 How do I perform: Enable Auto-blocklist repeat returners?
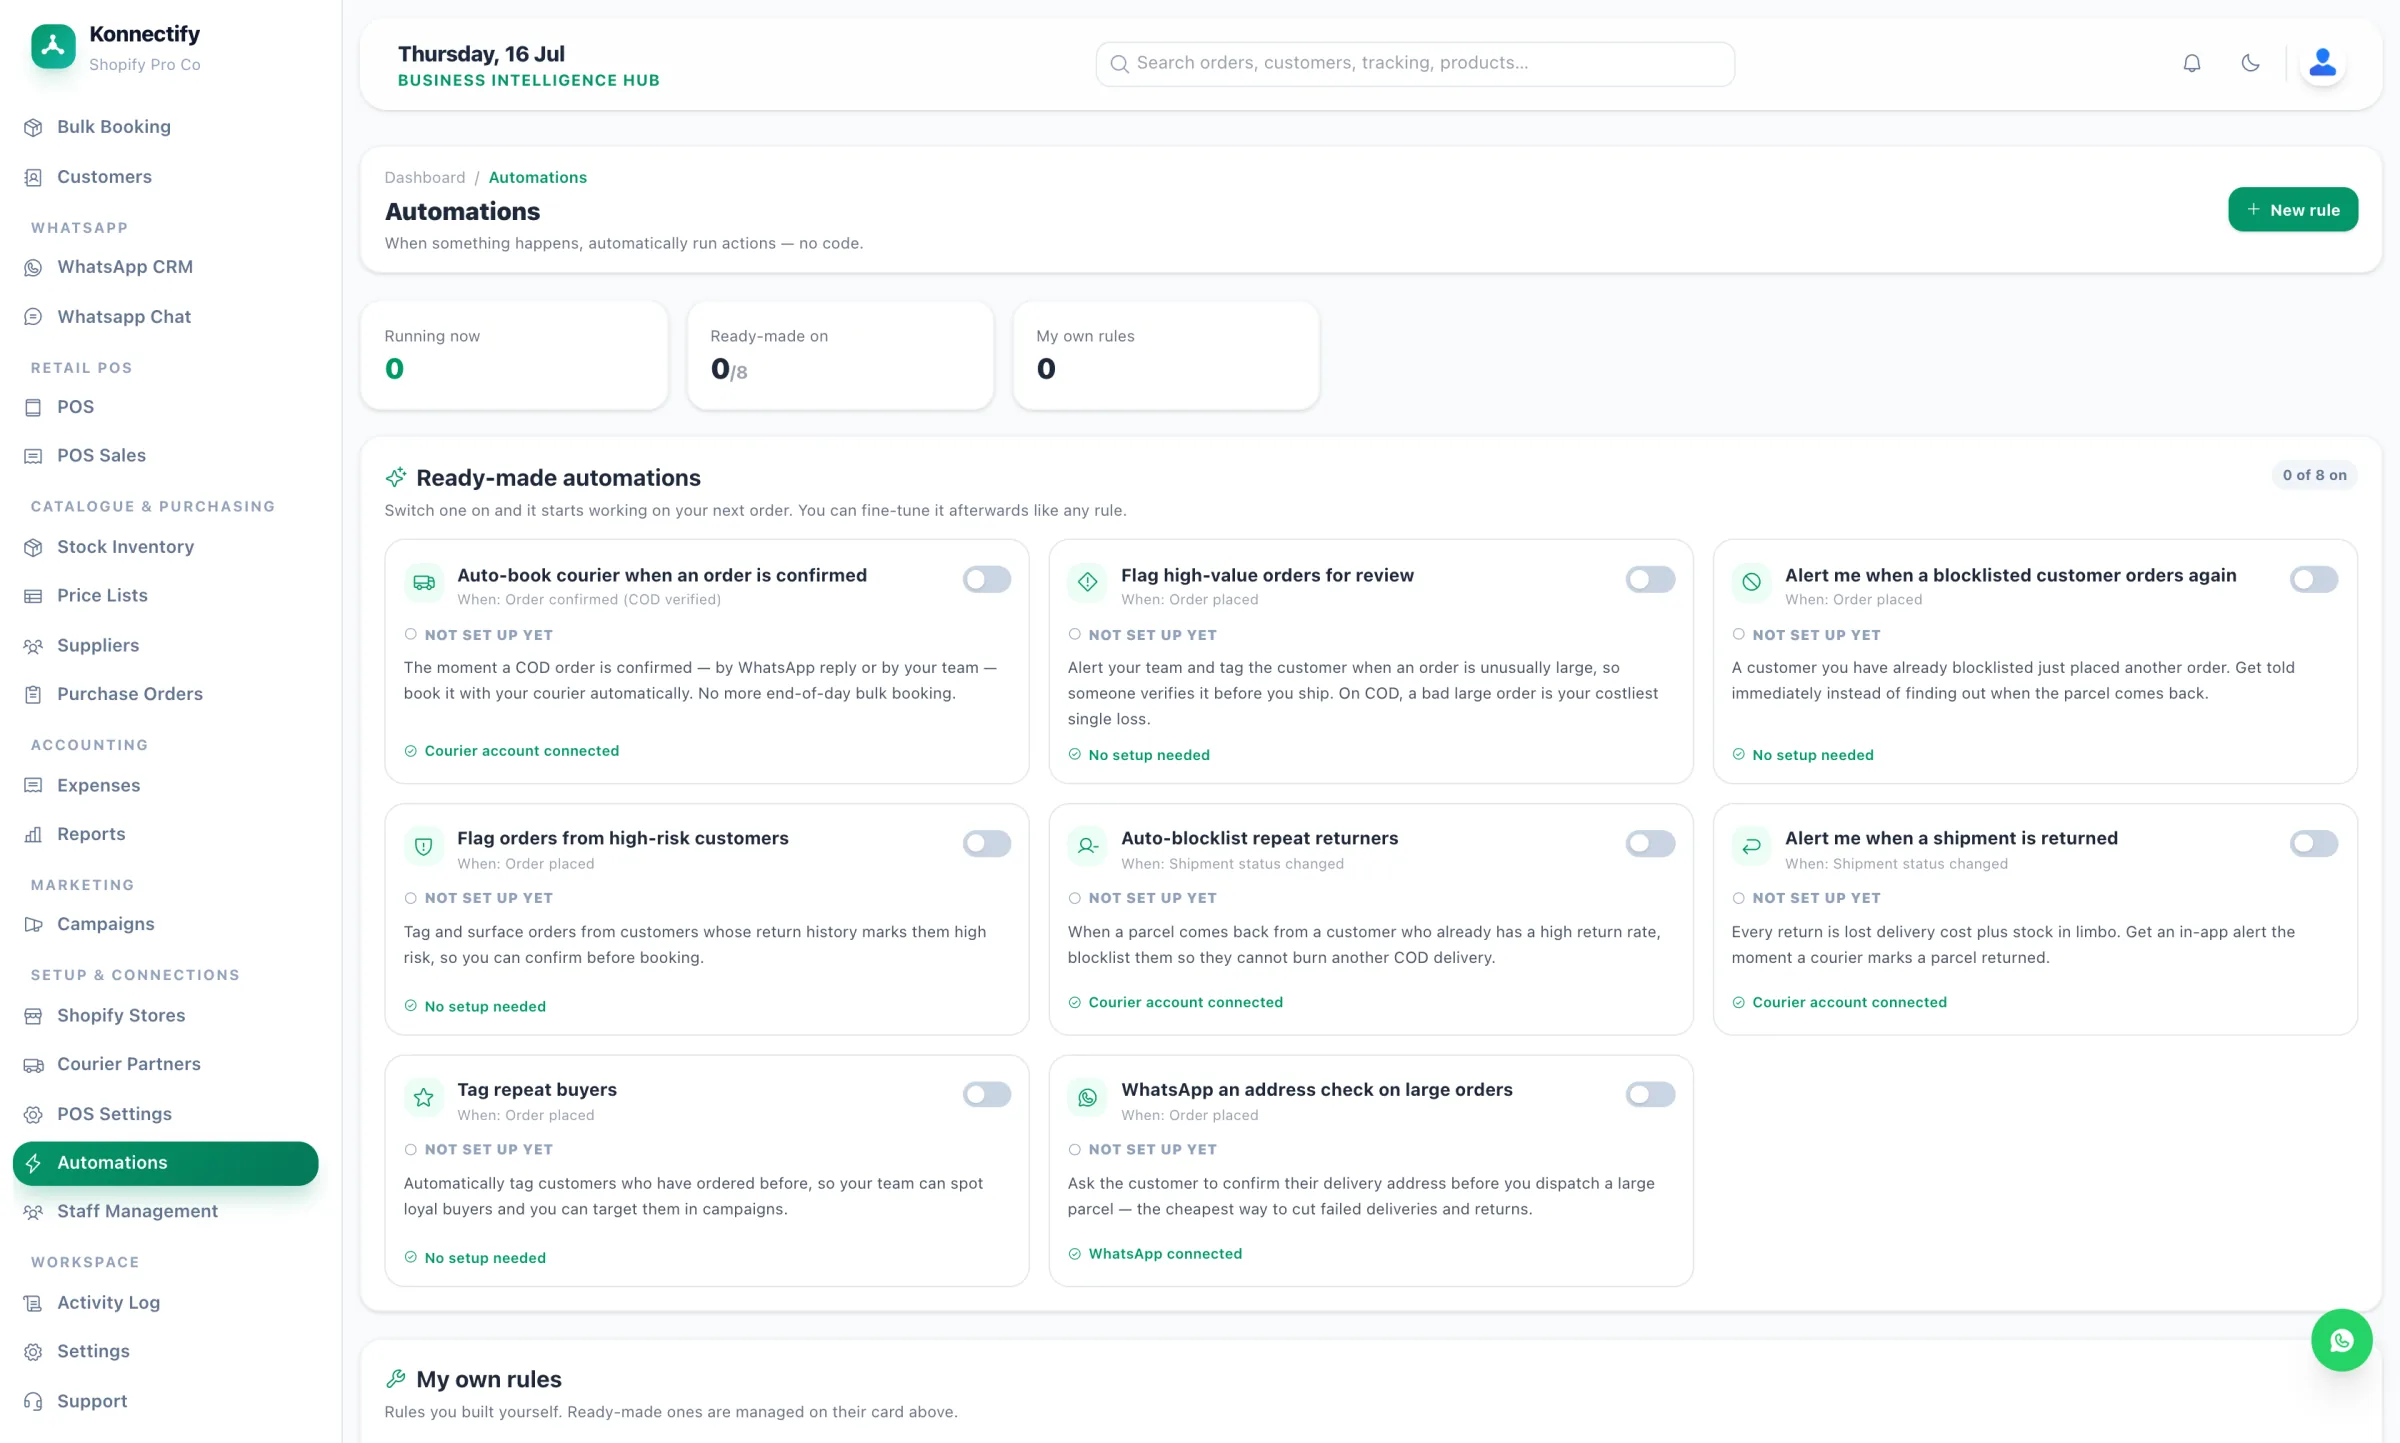pyautogui.click(x=1650, y=843)
